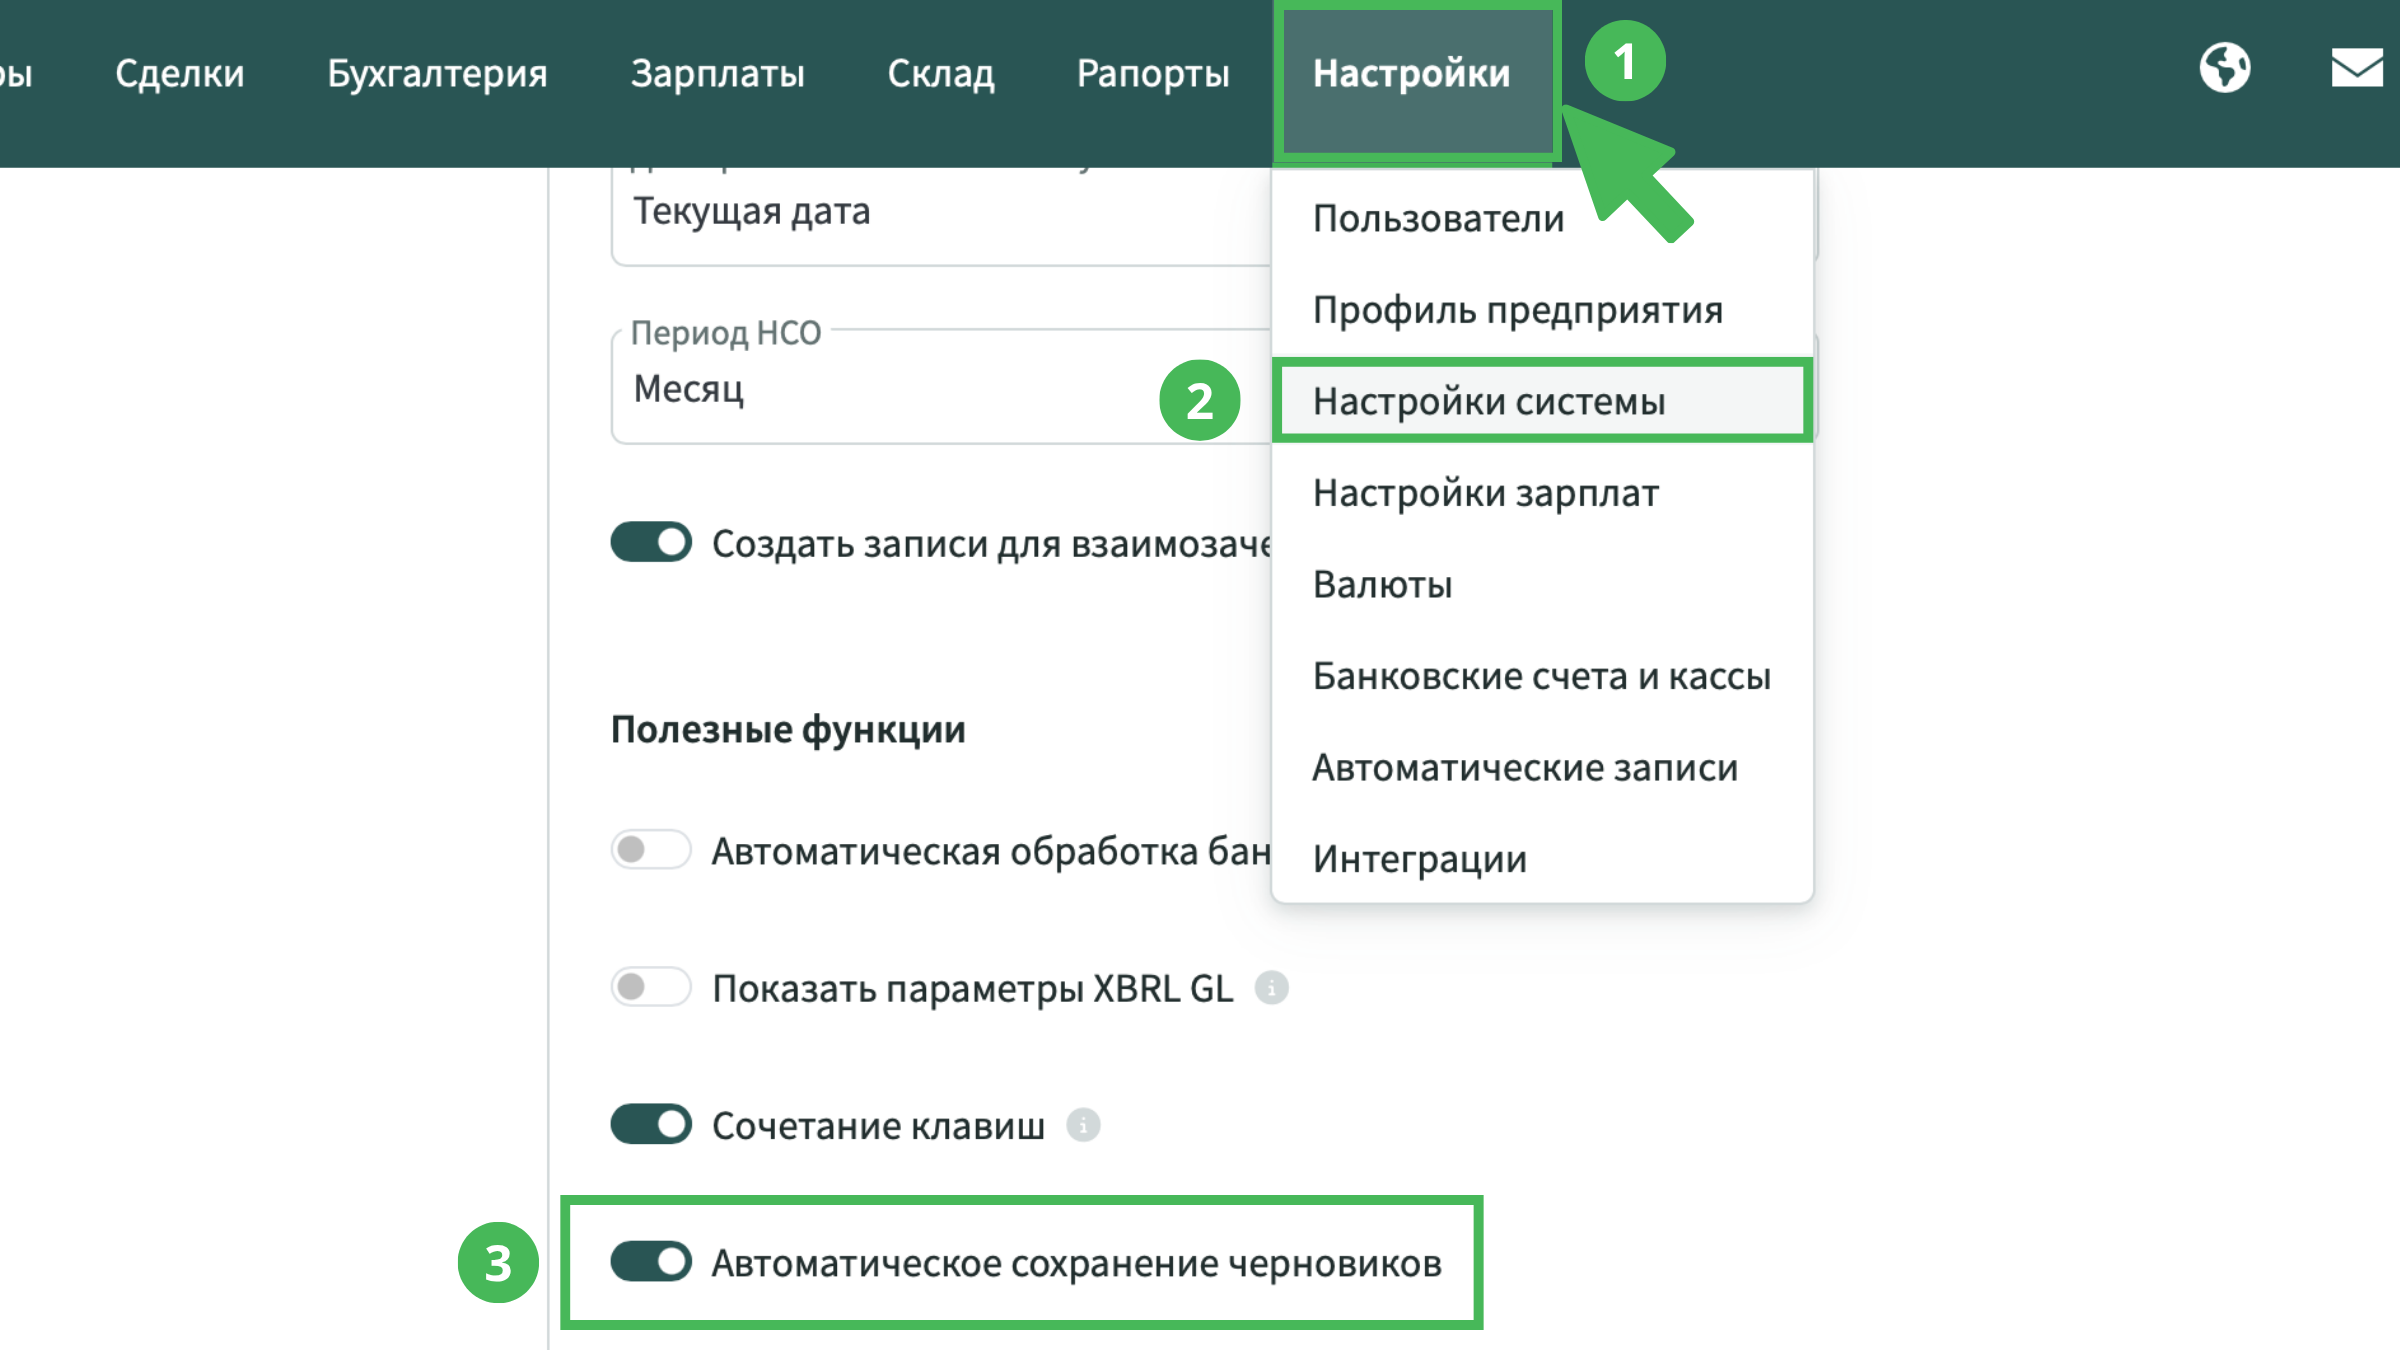Select Банковские счета и кассы entry

1541,676
